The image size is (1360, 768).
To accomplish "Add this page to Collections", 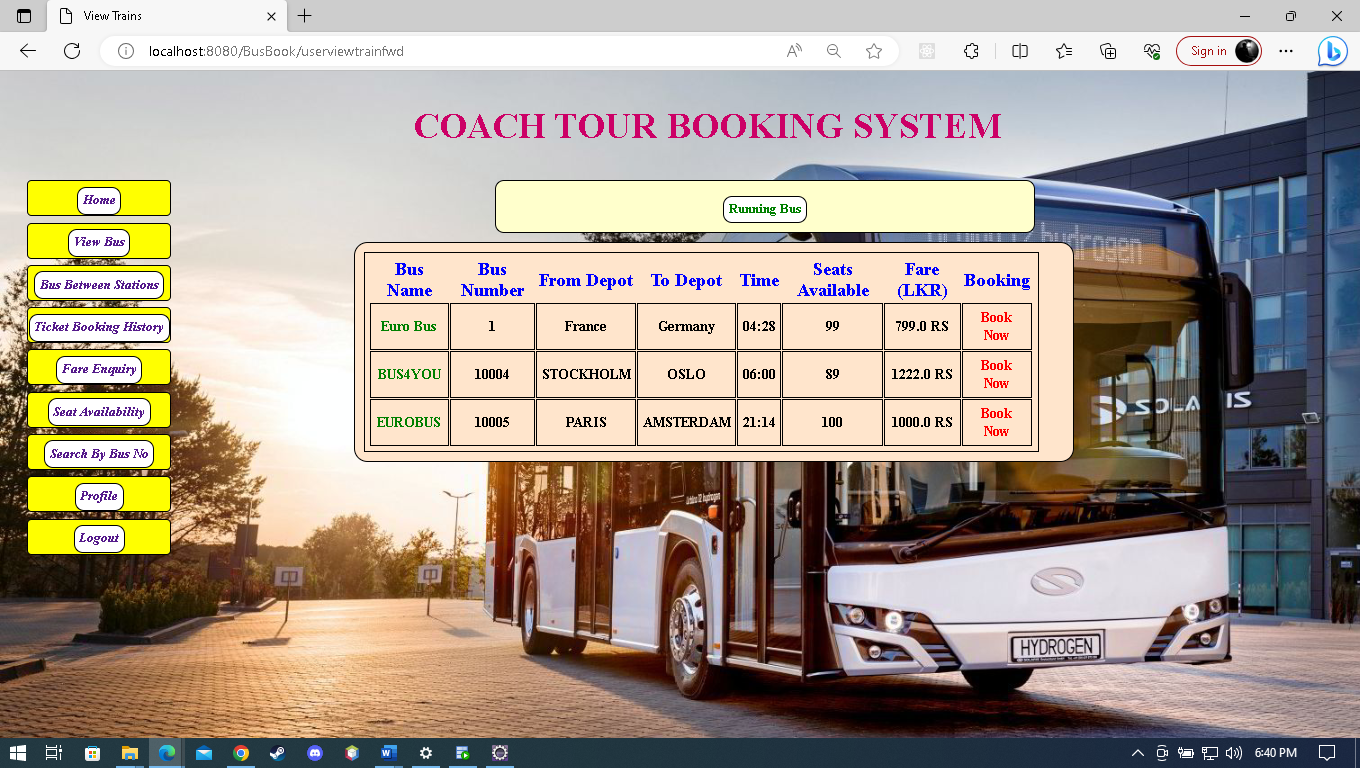I will 1107,51.
